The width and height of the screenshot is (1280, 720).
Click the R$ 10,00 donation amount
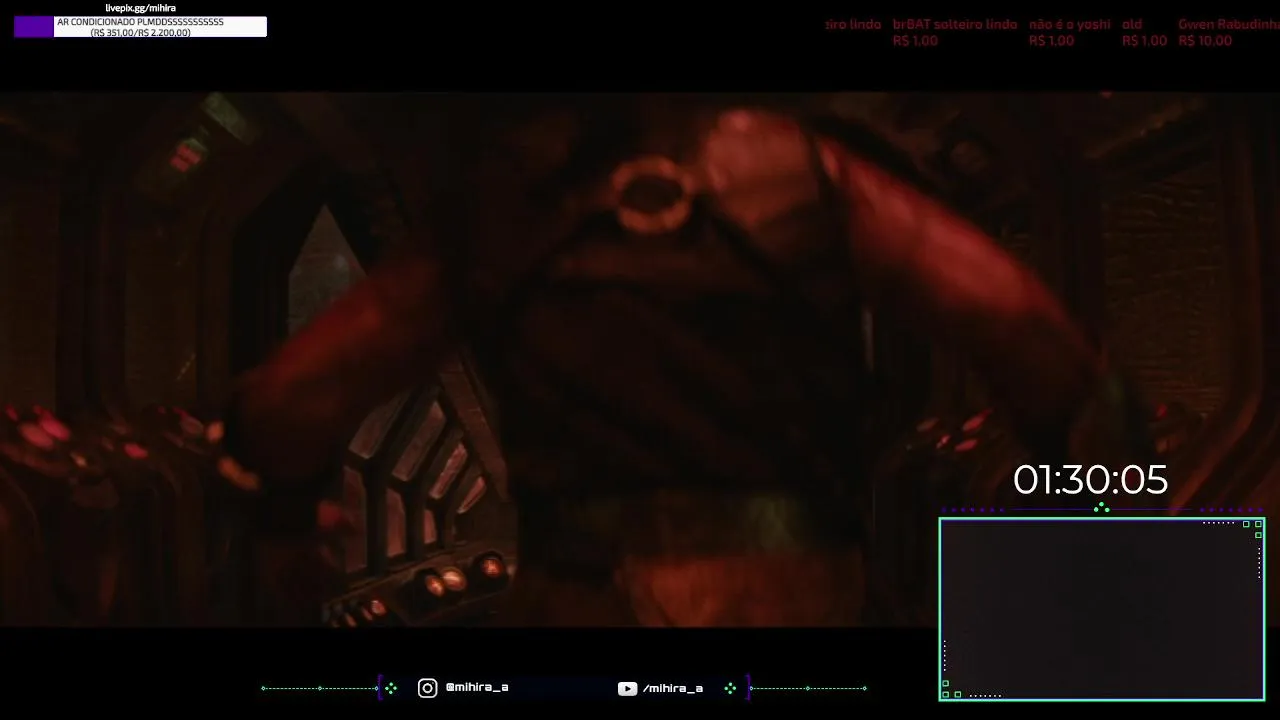click(1205, 41)
